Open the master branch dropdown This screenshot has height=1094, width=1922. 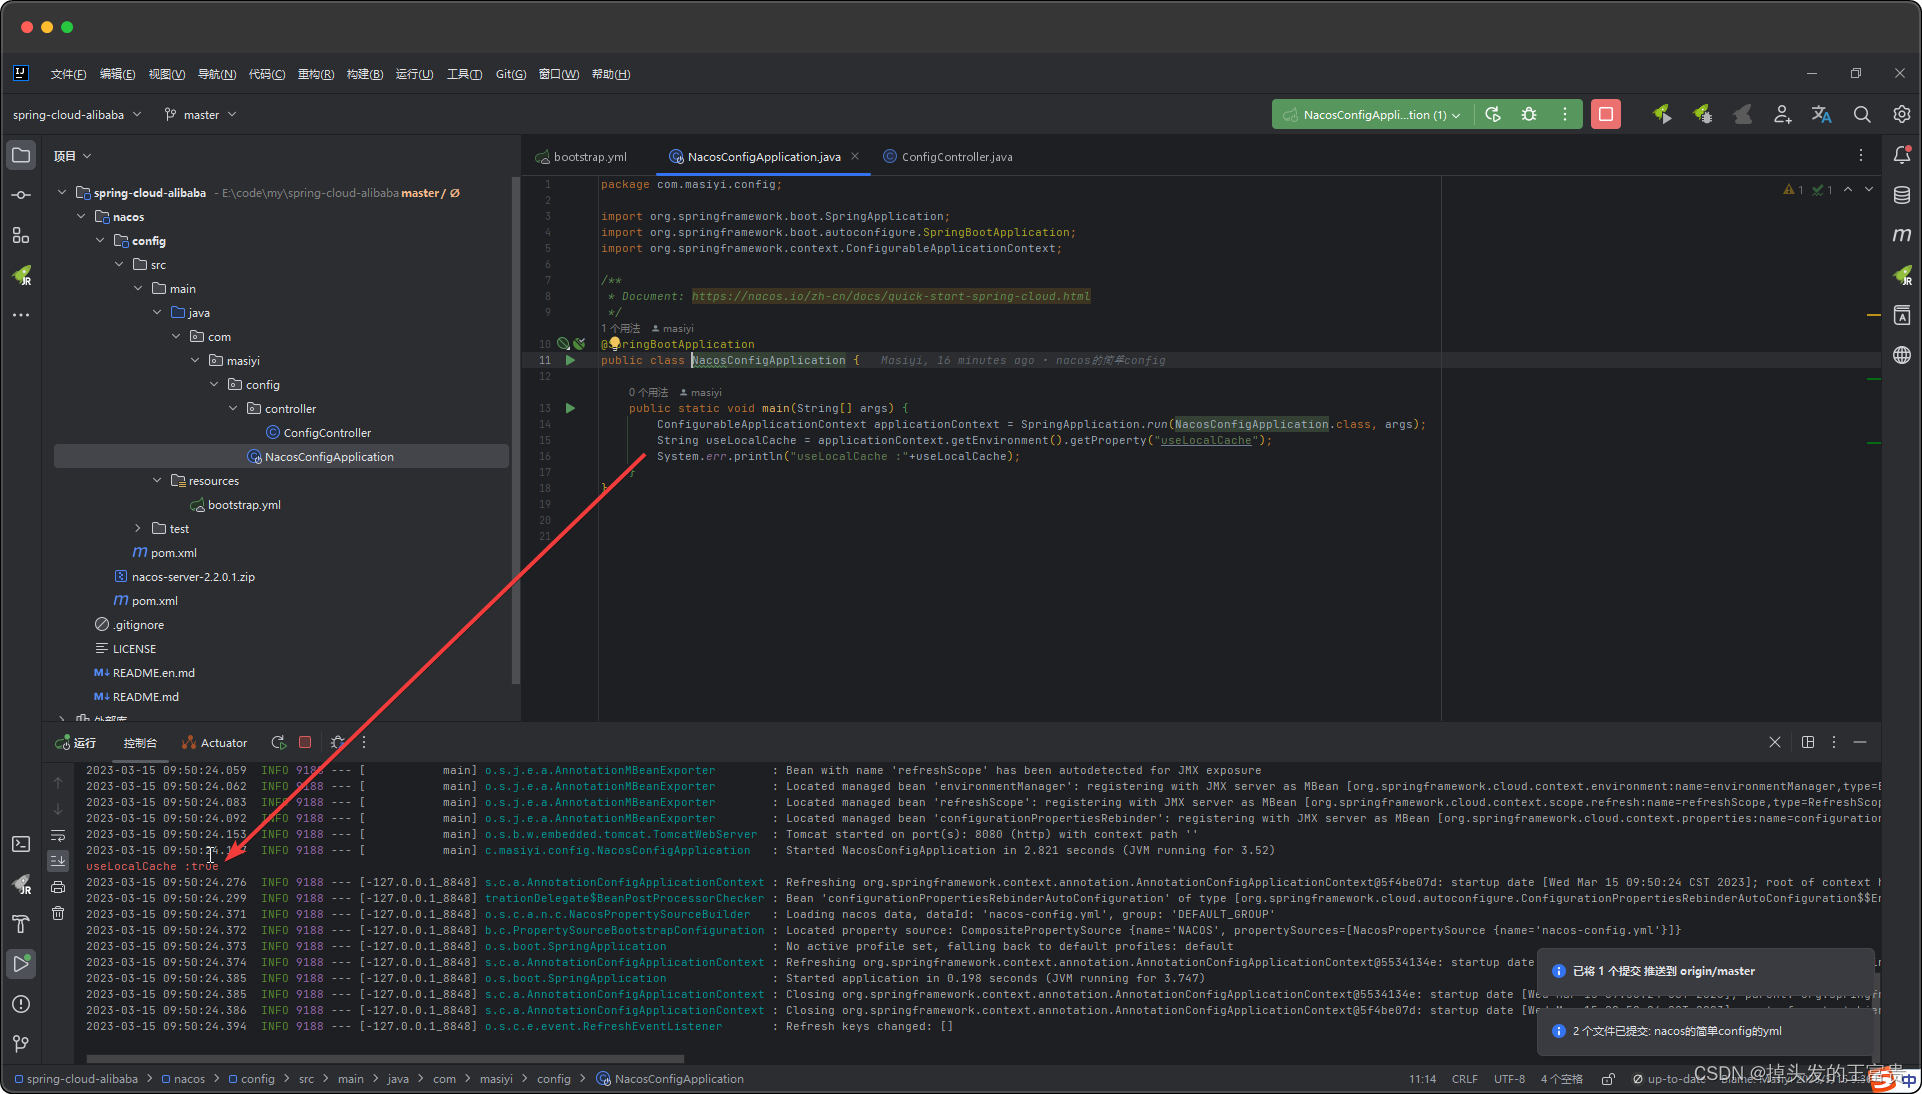pyautogui.click(x=201, y=115)
